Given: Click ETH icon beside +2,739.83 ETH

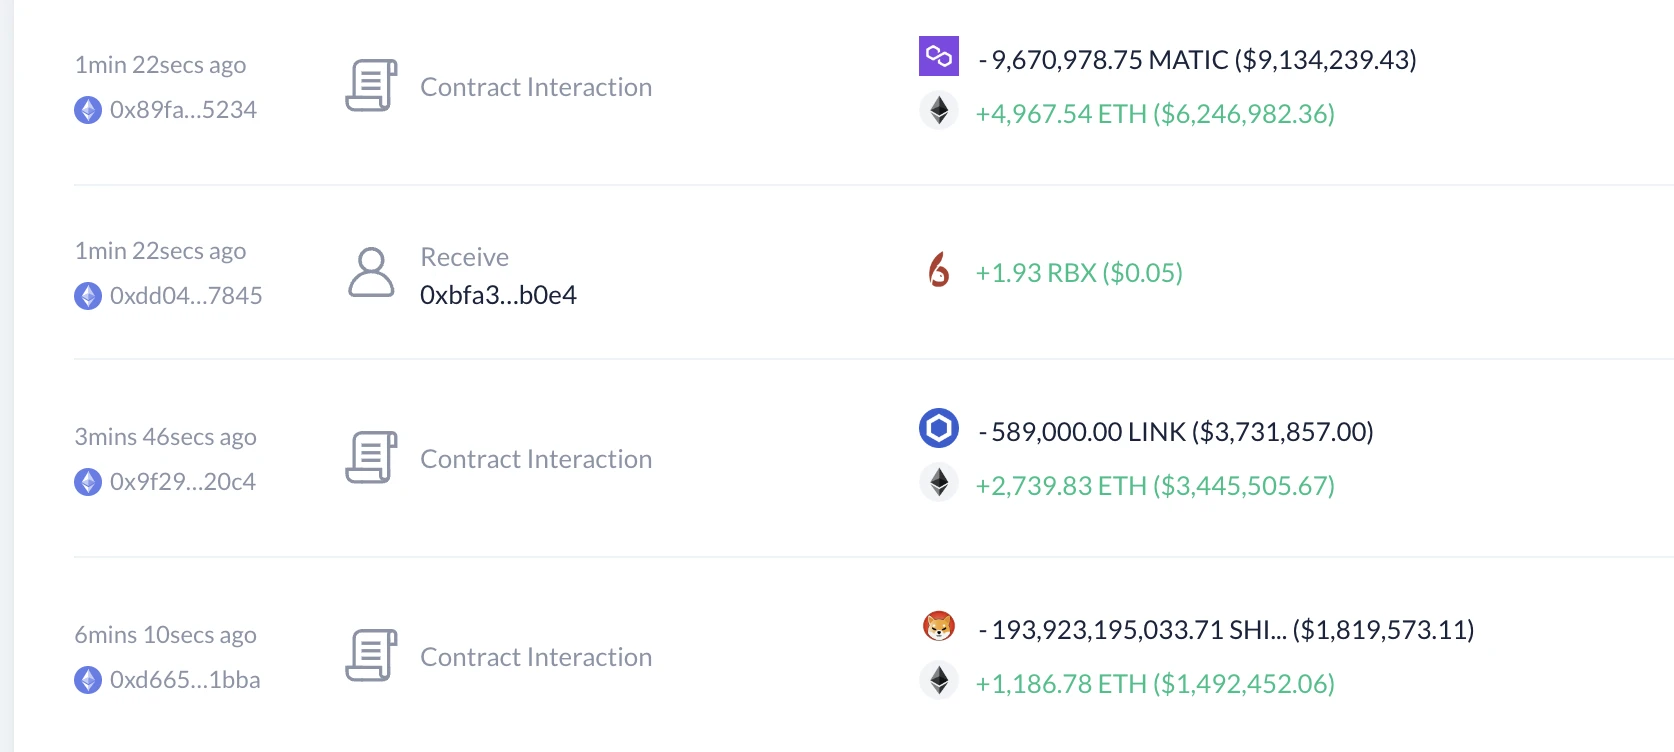Looking at the screenshot, I should pyautogui.click(x=938, y=483).
